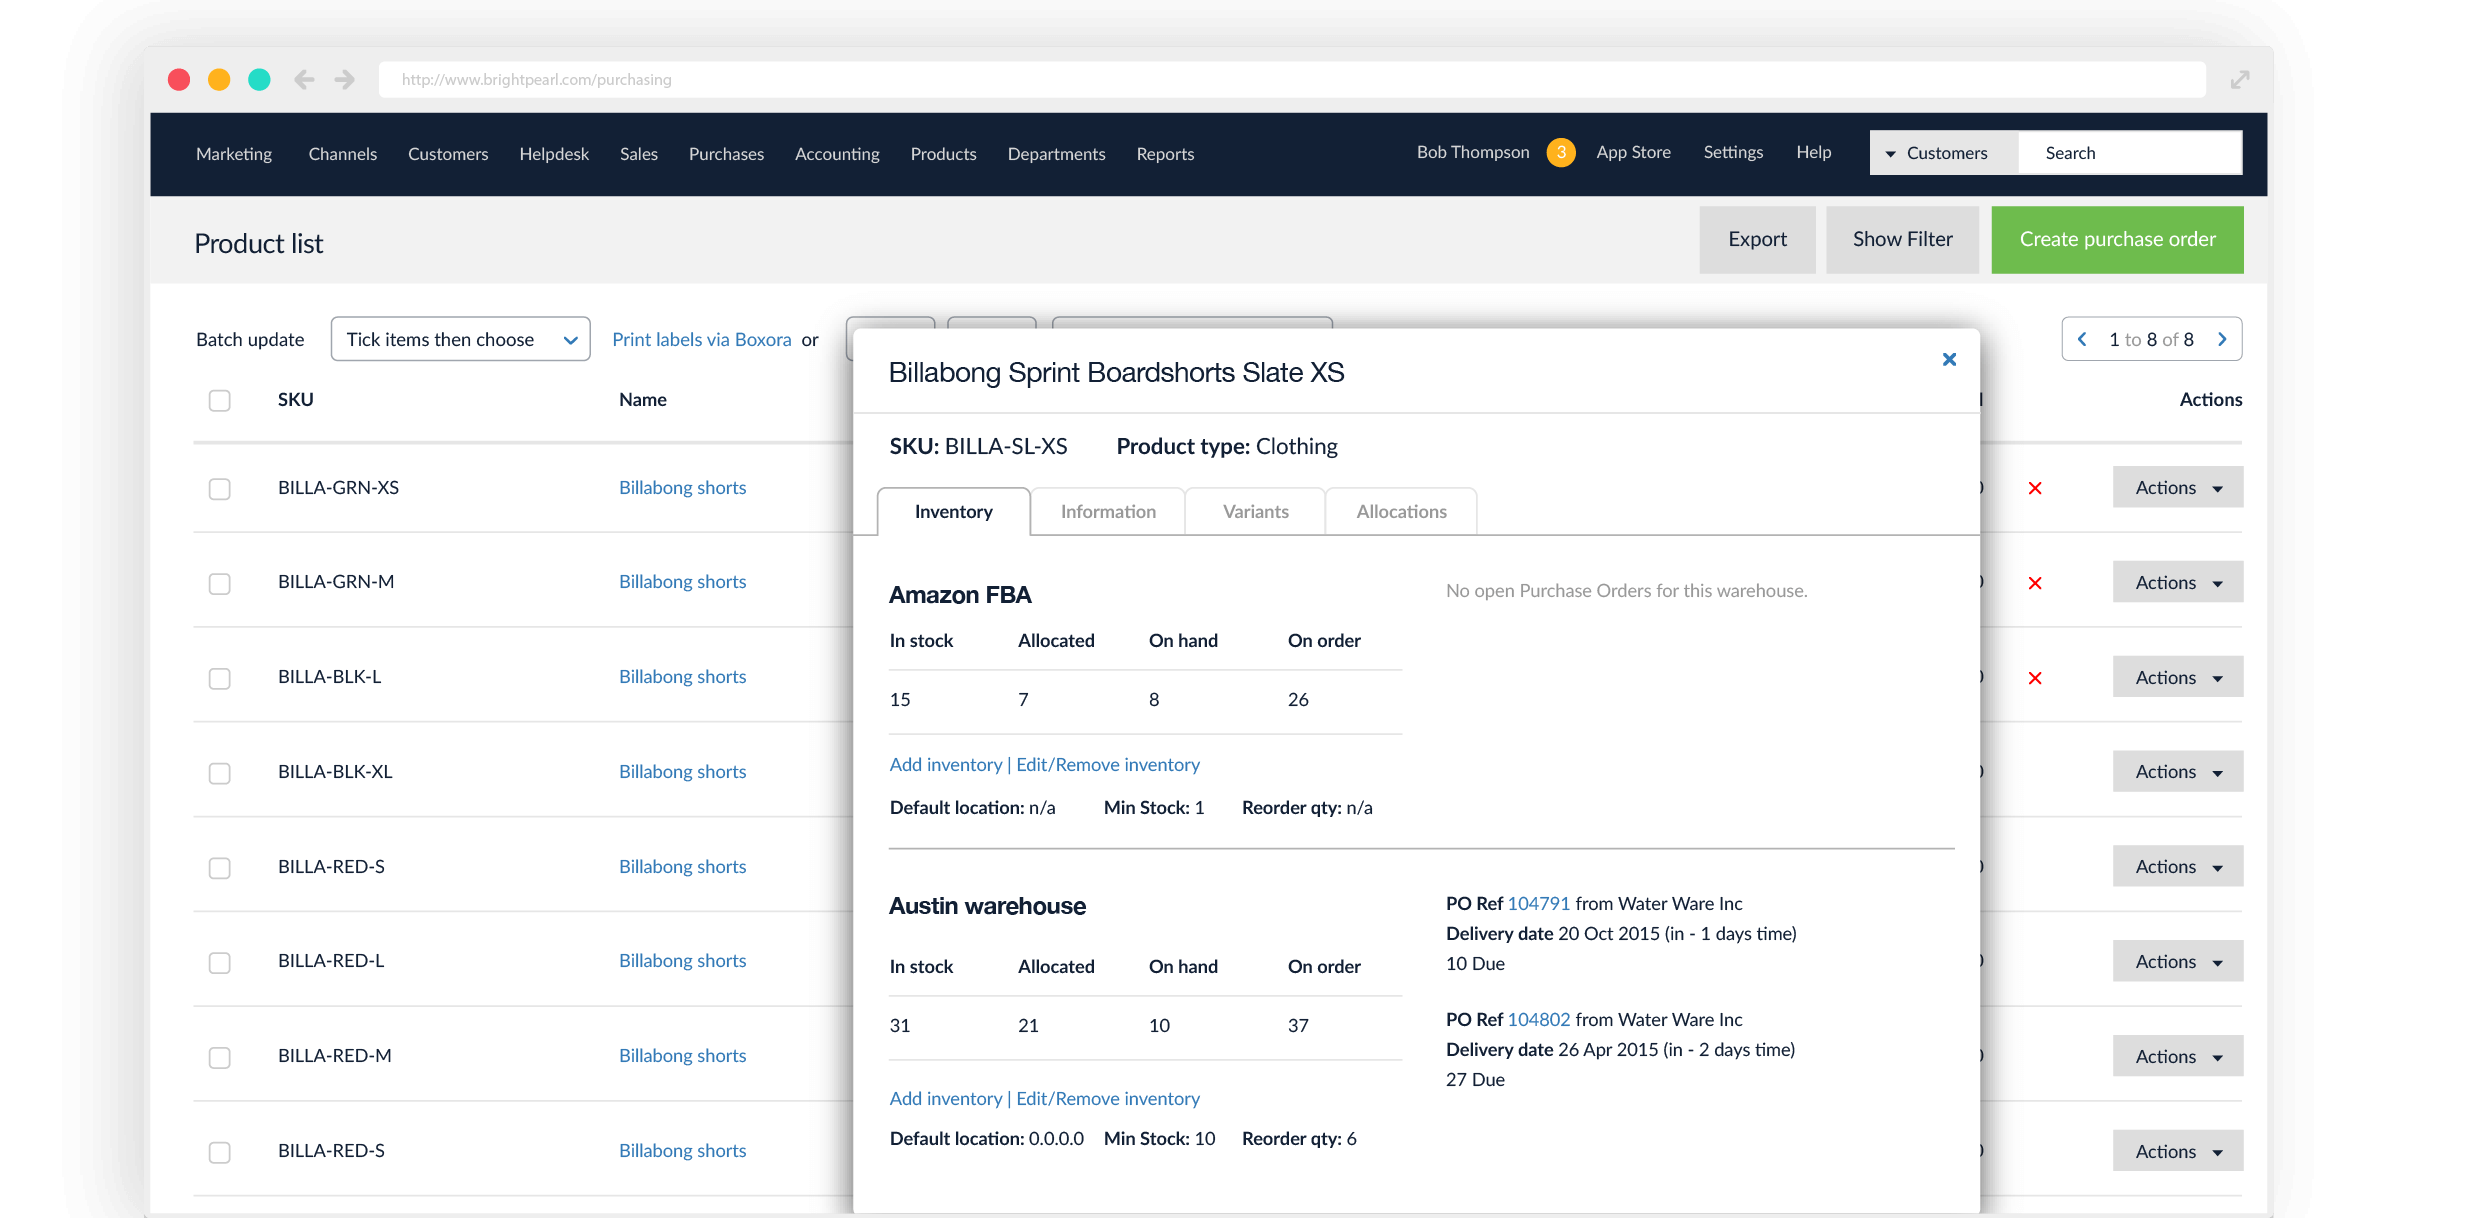Tick checkbox for BILLA-RED-L row
This screenshot has height=1218, width=2467.
[219, 962]
